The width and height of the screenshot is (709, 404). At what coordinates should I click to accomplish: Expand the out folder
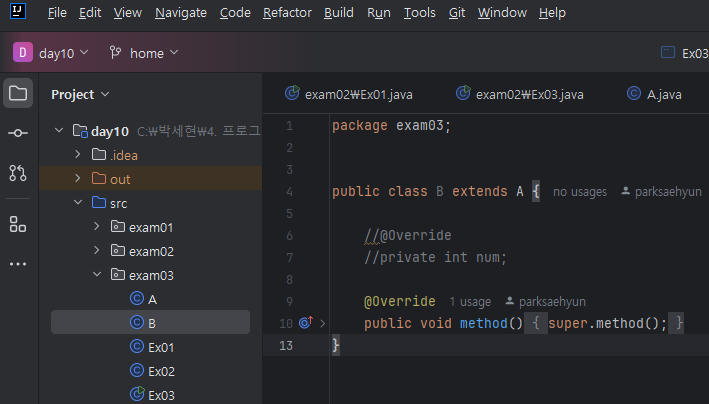click(x=78, y=178)
